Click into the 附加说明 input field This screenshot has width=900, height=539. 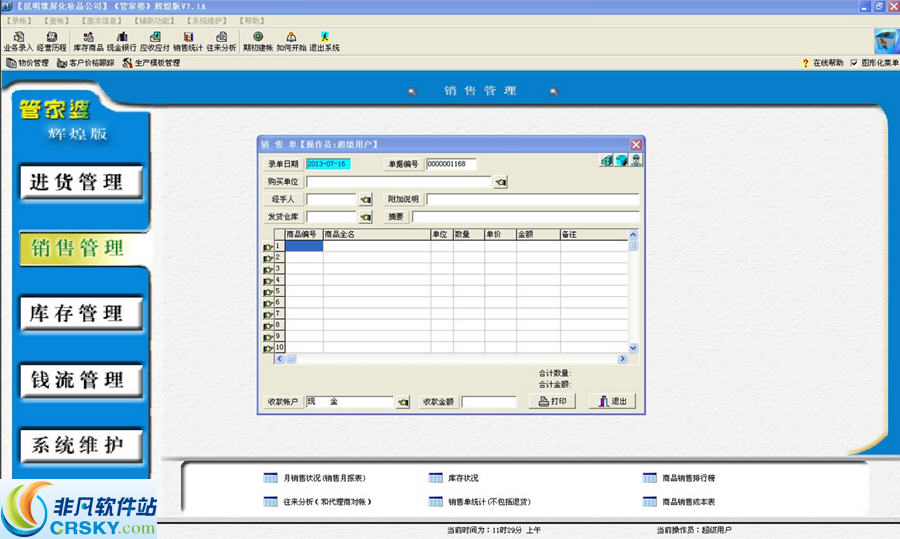pos(533,199)
